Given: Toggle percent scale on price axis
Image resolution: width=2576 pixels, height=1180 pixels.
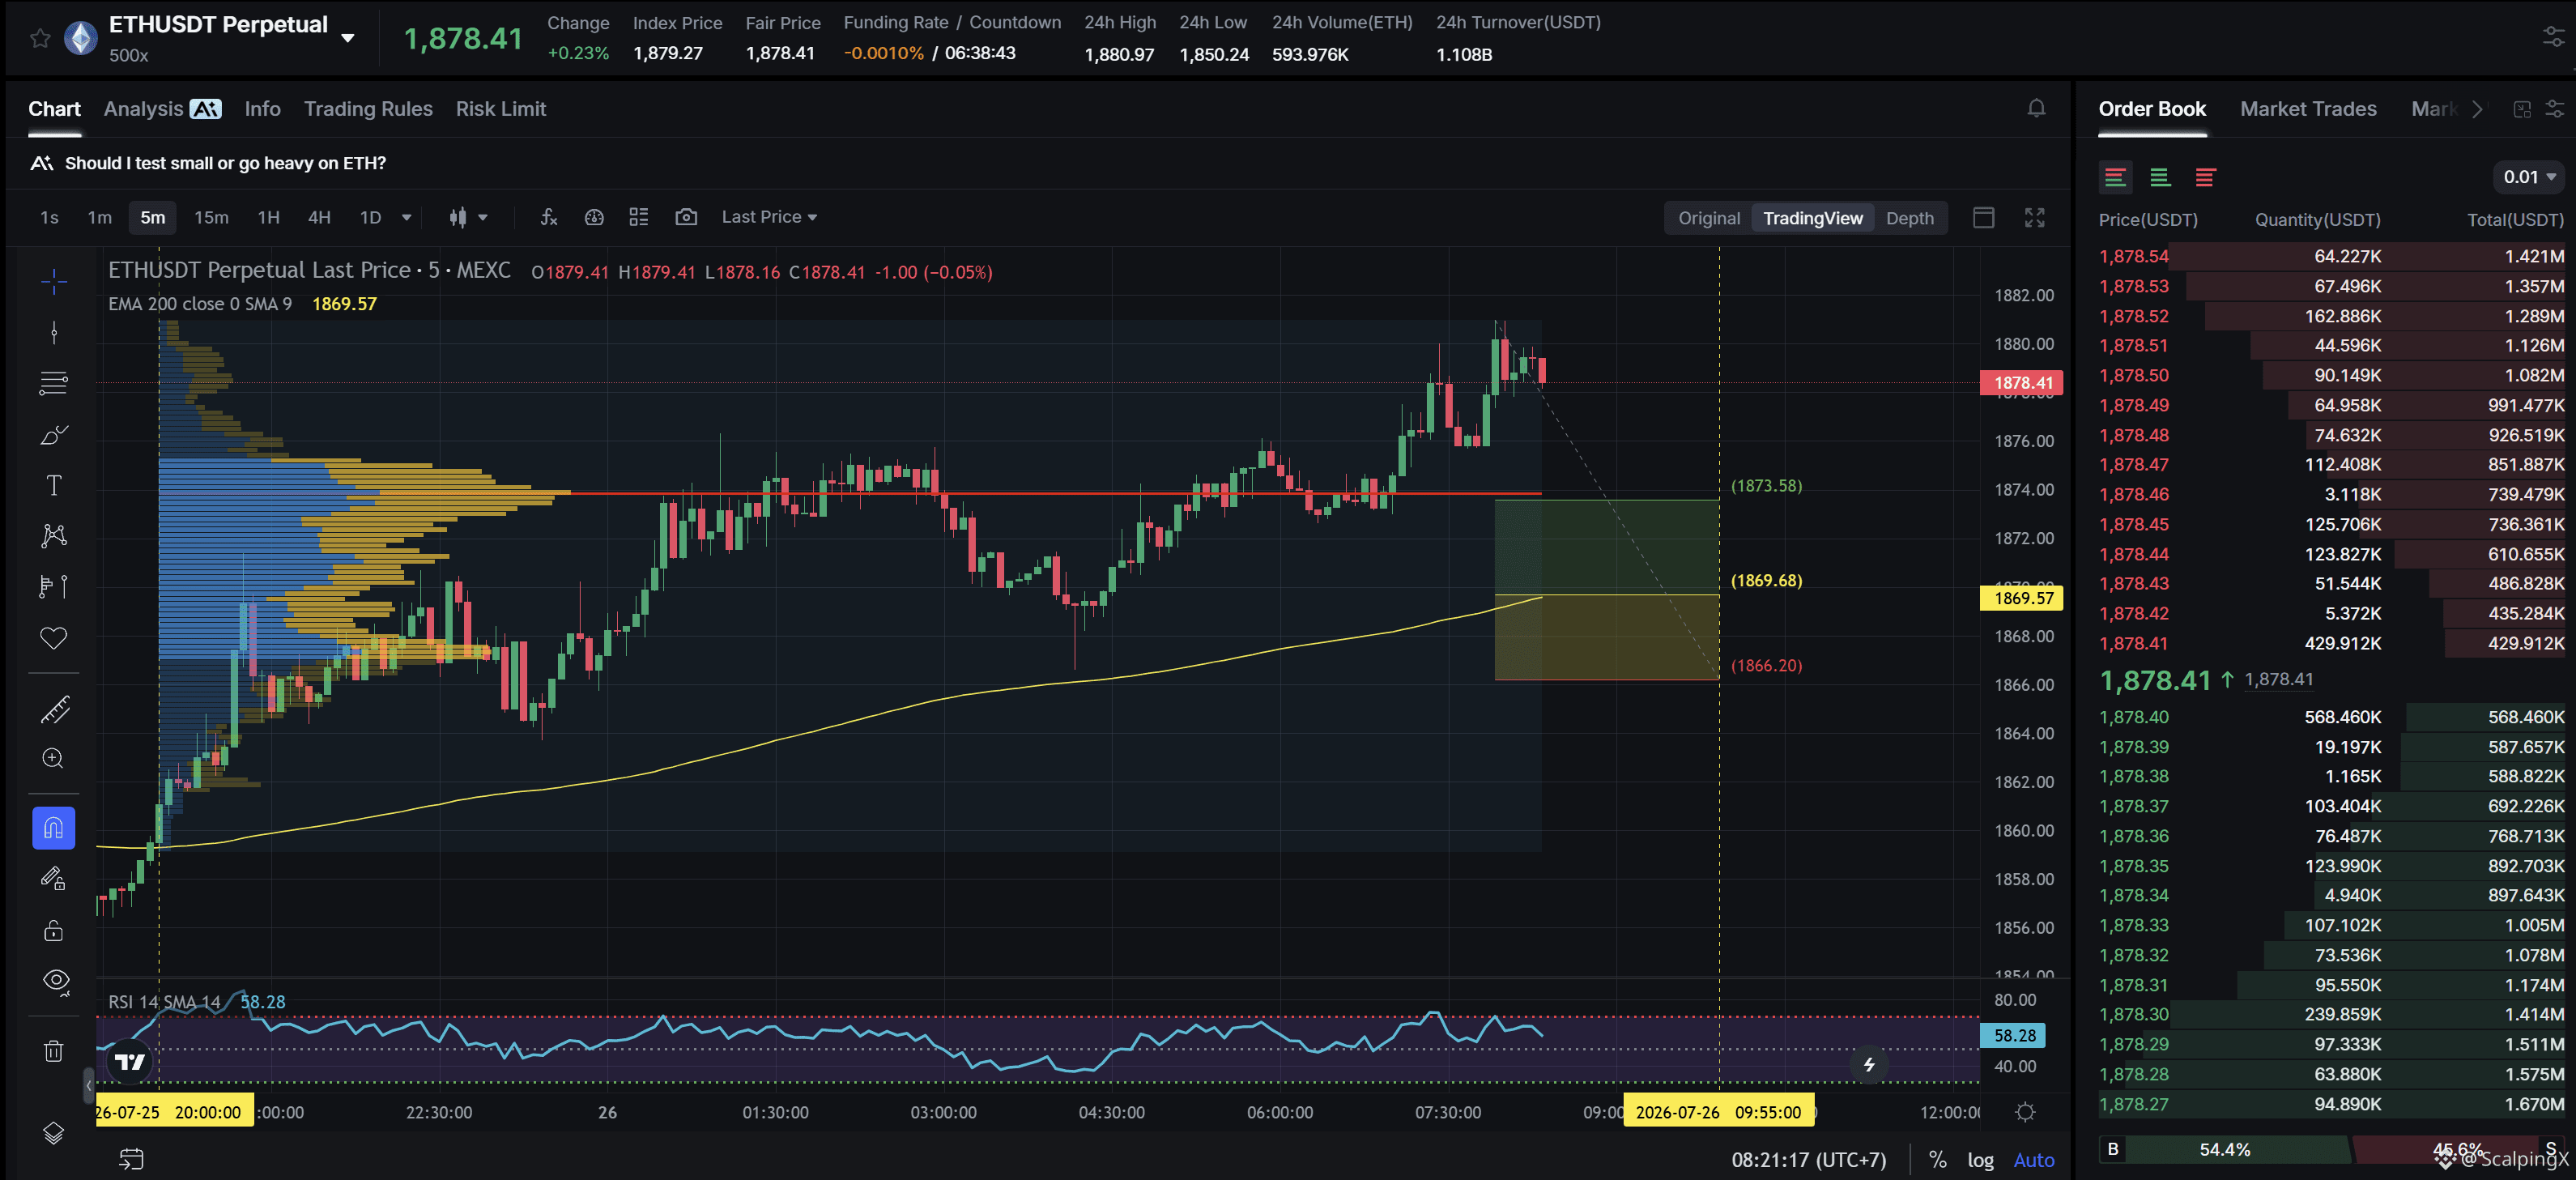Looking at the screenshot, I should click(x=1938, y=1160).
